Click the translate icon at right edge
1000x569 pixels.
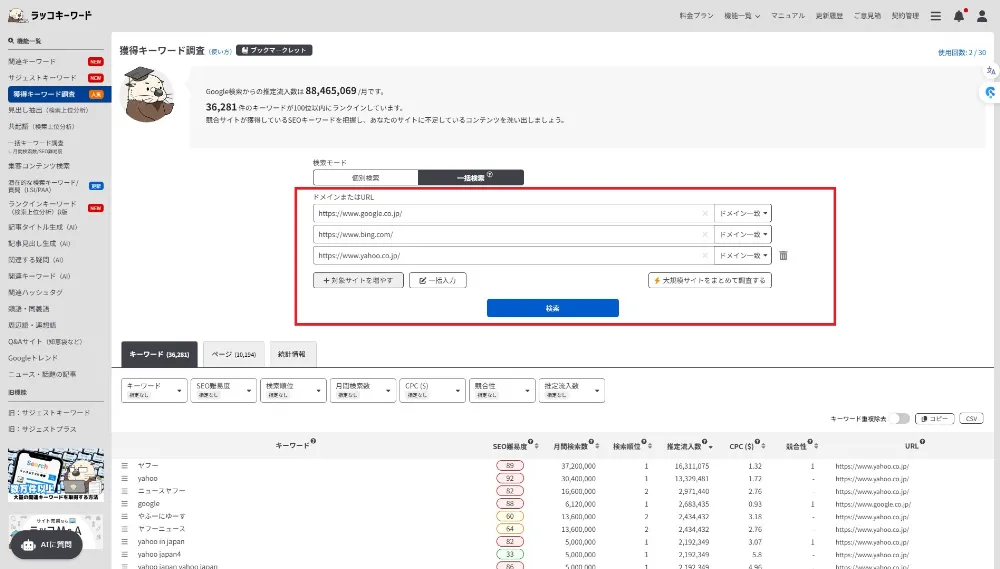(990, 71)
